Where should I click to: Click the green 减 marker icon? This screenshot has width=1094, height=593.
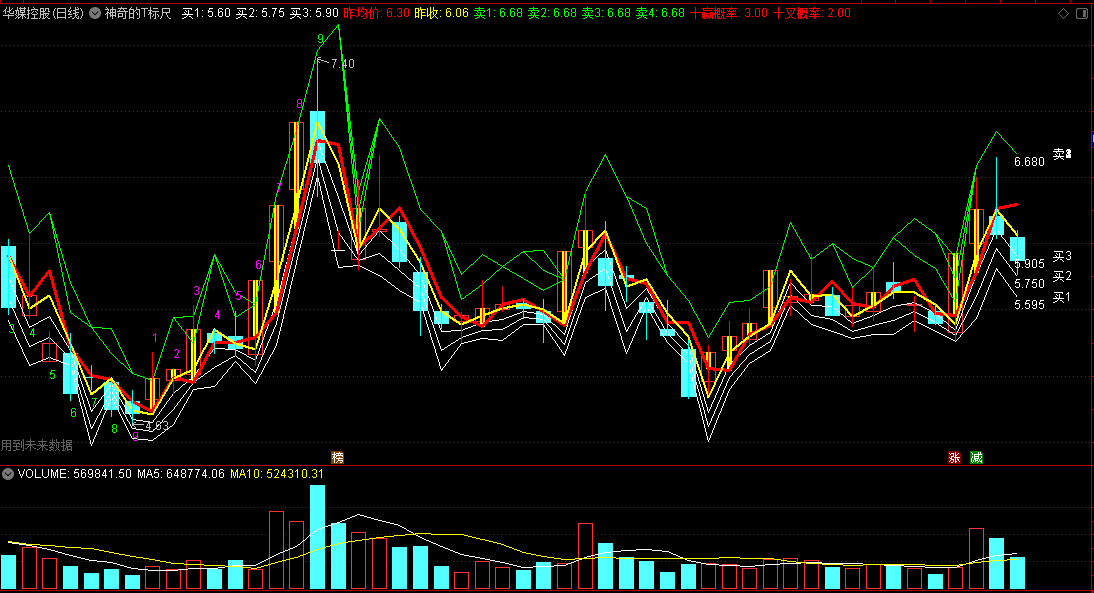[976, 458]
